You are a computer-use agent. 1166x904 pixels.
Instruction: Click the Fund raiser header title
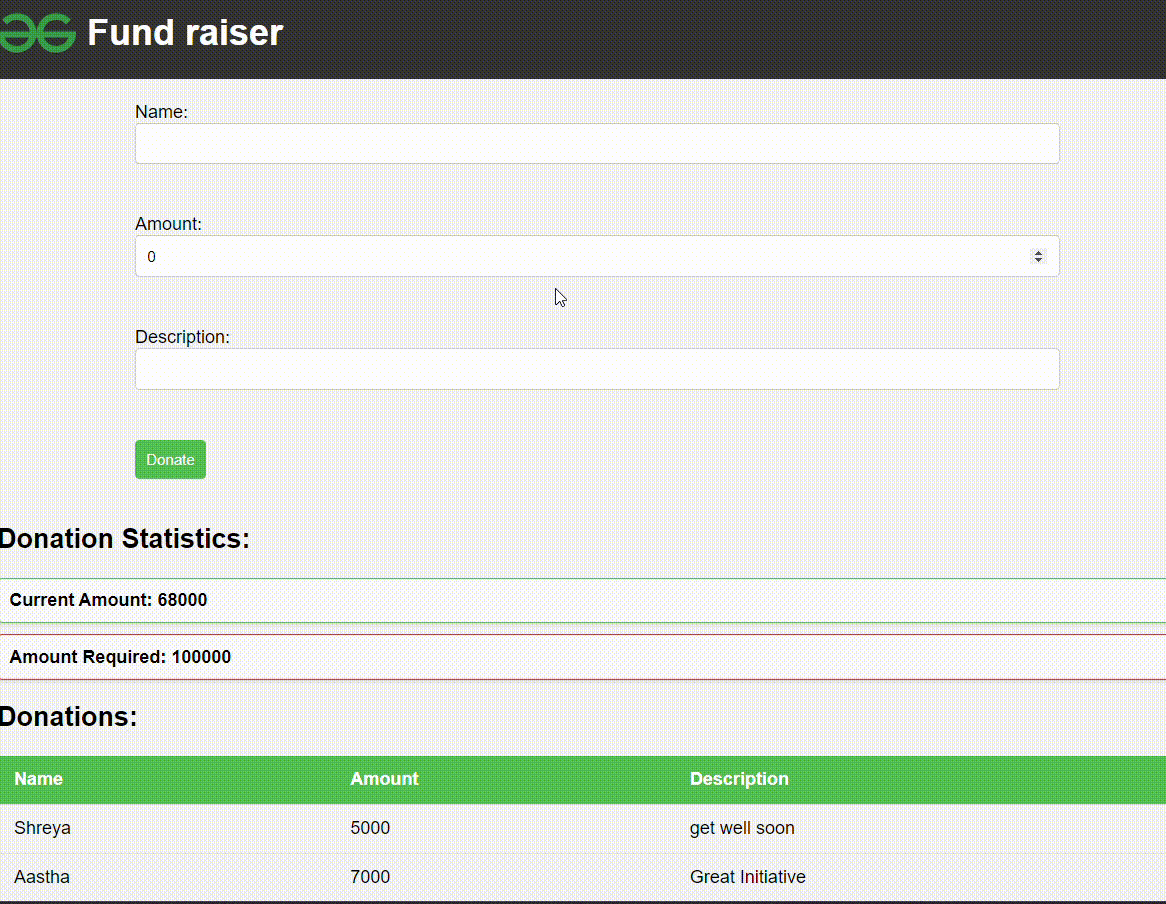(x=185, y=33)
